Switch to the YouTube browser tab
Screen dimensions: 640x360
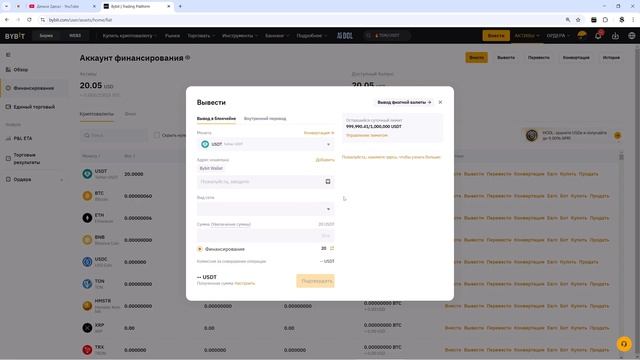click(x=60, y=7)
